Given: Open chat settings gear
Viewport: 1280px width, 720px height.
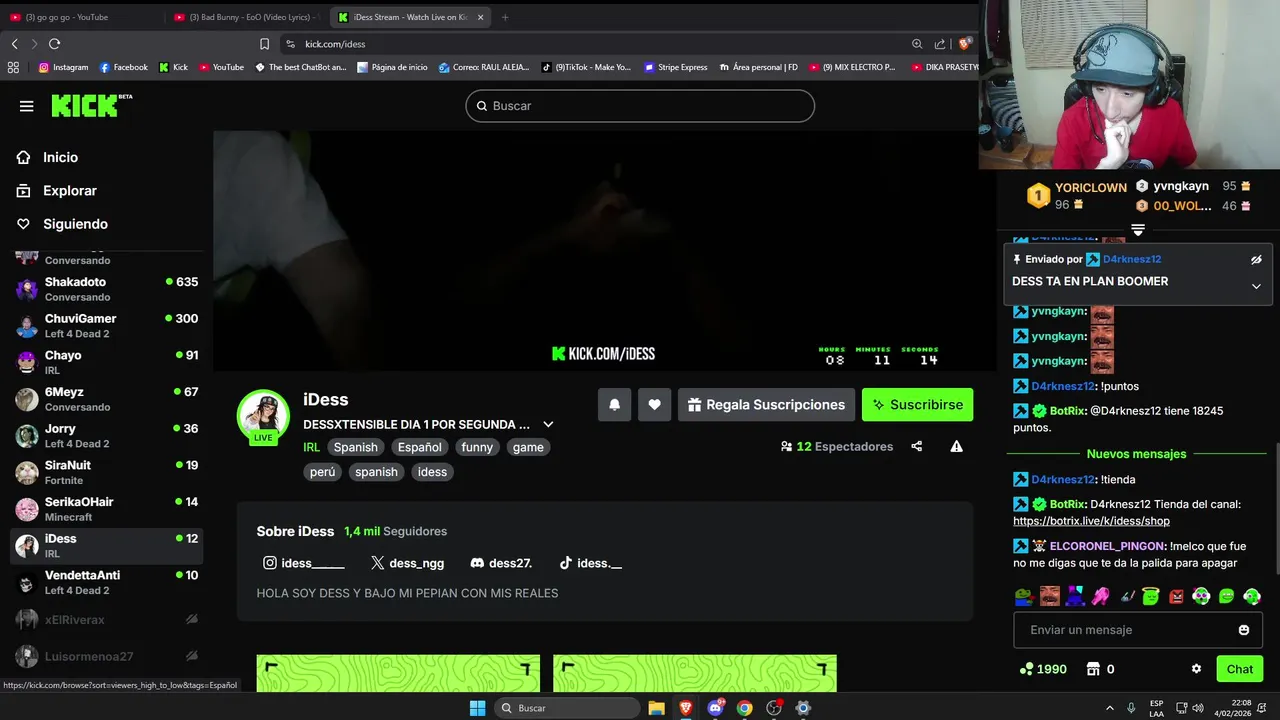Looking at the screenshot, I should click(1196, 669).
